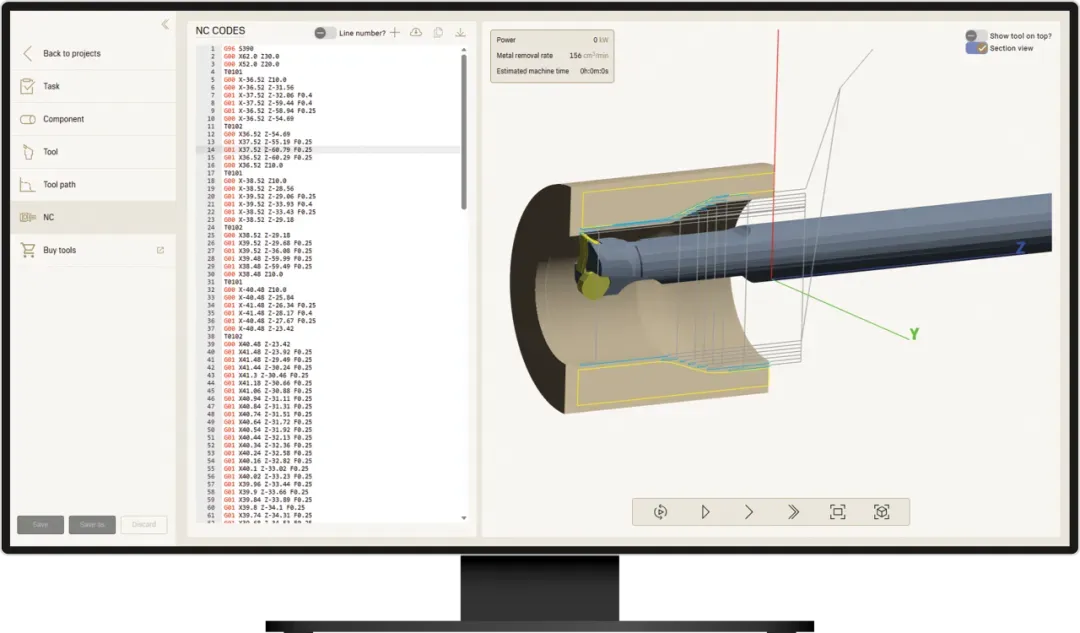1080x633 pixels.
Task: Copy NC codes with the copy icon
Action: (x=438, y=32)
